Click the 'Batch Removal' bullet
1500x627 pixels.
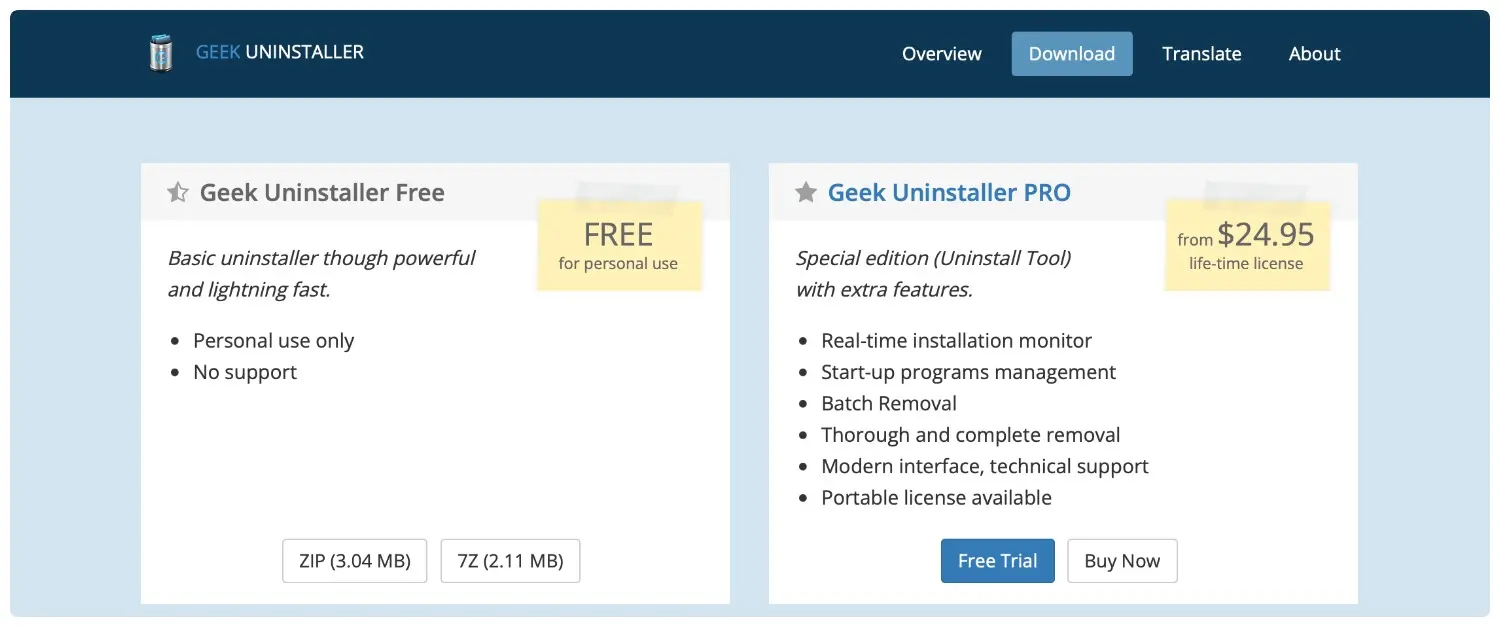(889, 403)
